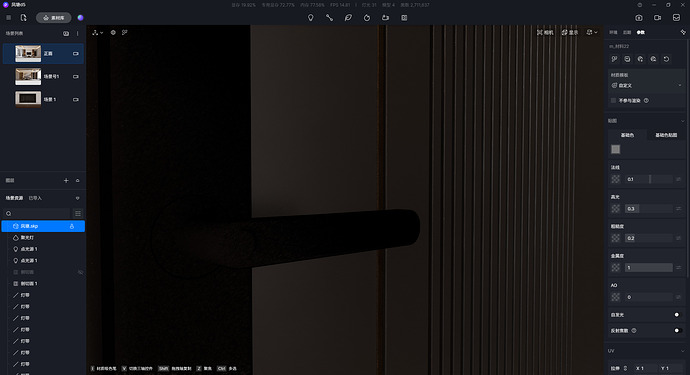690x375 pixels.
Task: Toggle the 自发光 switch
Action: coord(678,315)
